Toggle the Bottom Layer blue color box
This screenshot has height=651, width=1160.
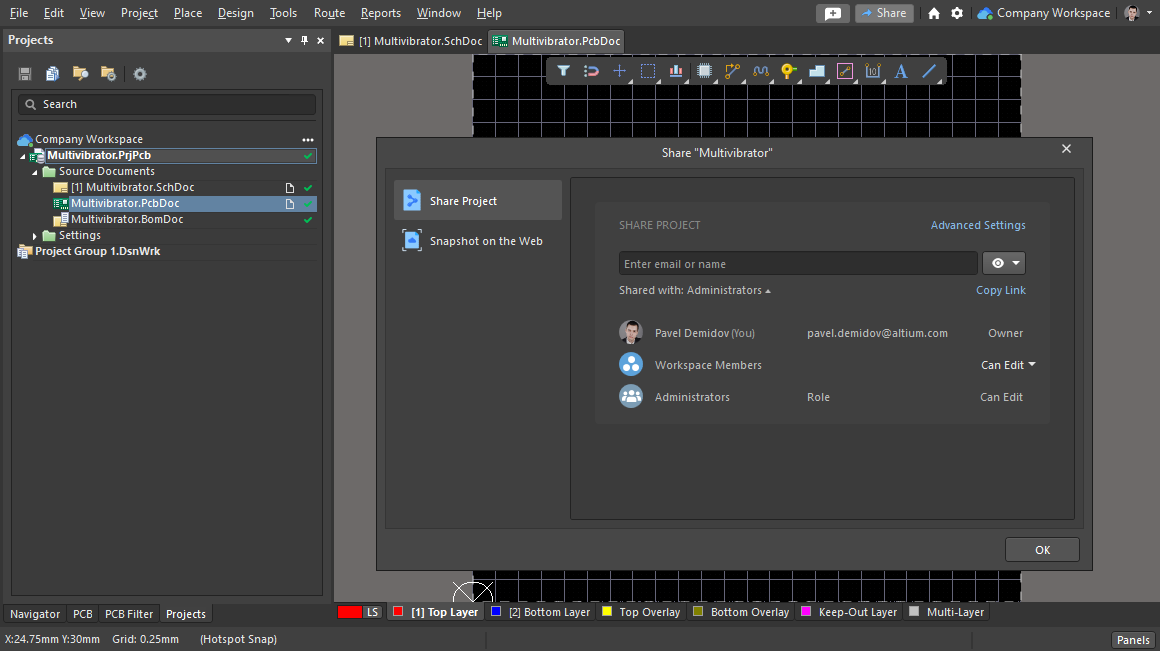tap(495, 612)
